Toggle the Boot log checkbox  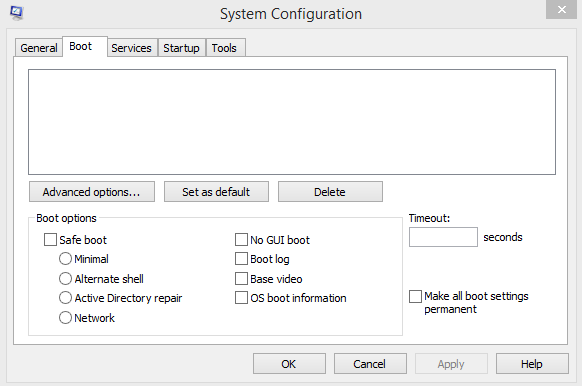click(x=241, y=259)
